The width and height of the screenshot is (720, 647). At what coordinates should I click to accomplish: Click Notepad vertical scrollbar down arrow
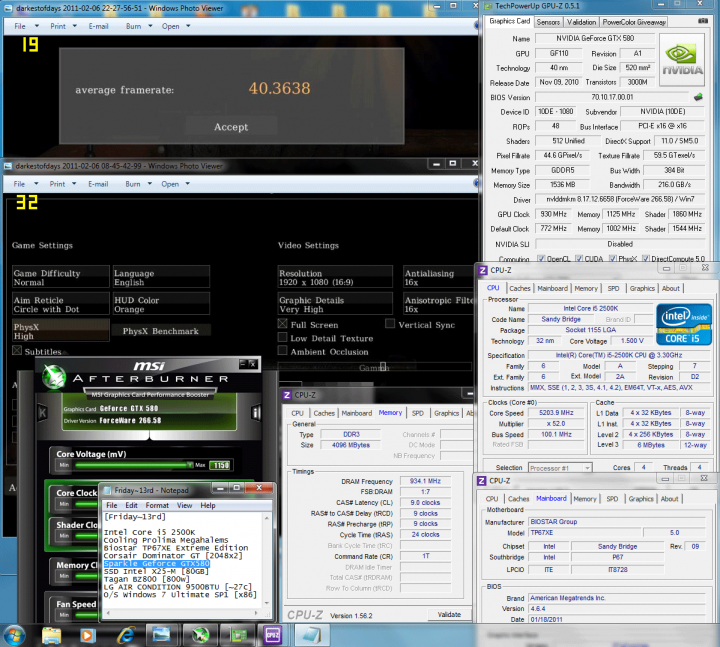point(267,603)
